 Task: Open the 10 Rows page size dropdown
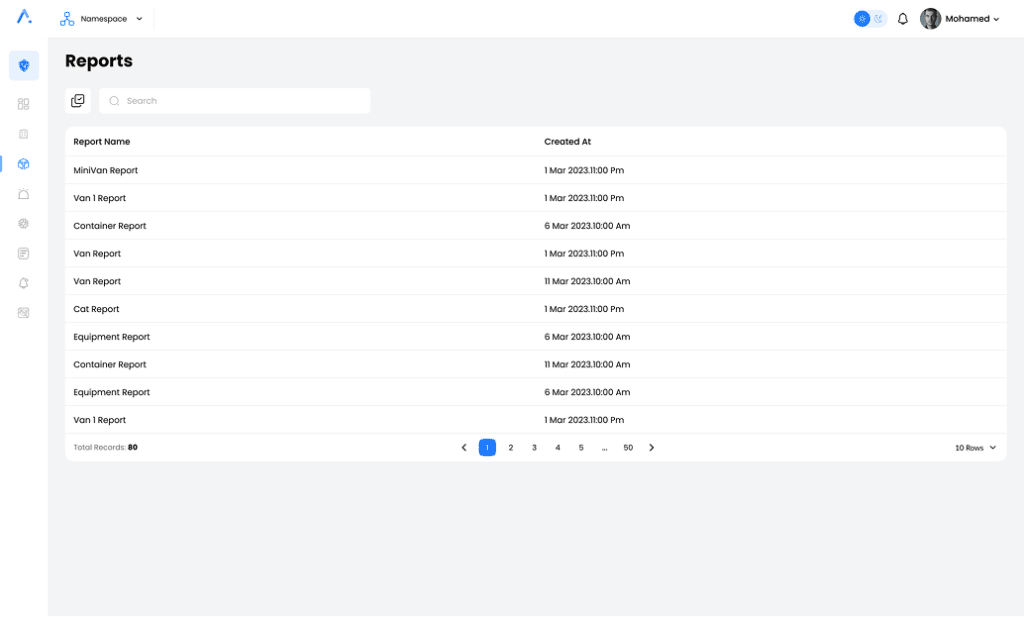[976, 448]
